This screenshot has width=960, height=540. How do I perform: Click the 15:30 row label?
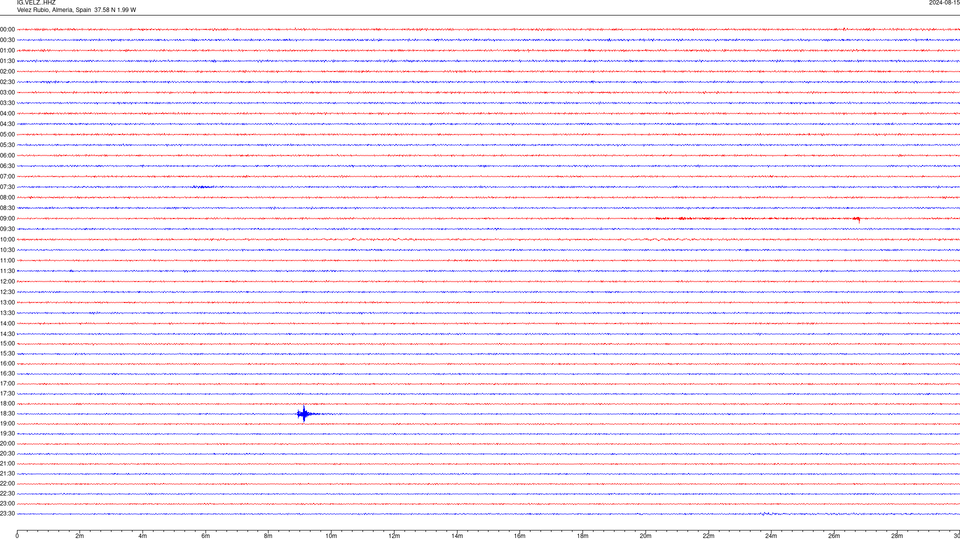tap(7, 353)
